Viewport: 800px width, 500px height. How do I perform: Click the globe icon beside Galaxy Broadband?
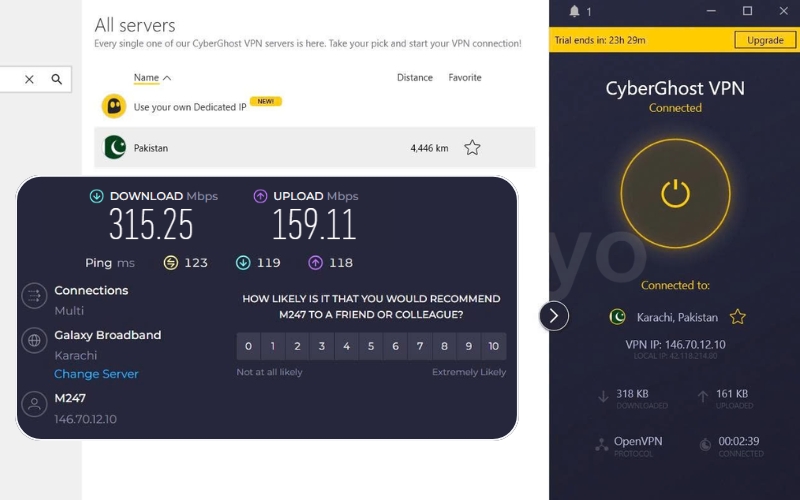pyautogui.click(x=34, y=340)
